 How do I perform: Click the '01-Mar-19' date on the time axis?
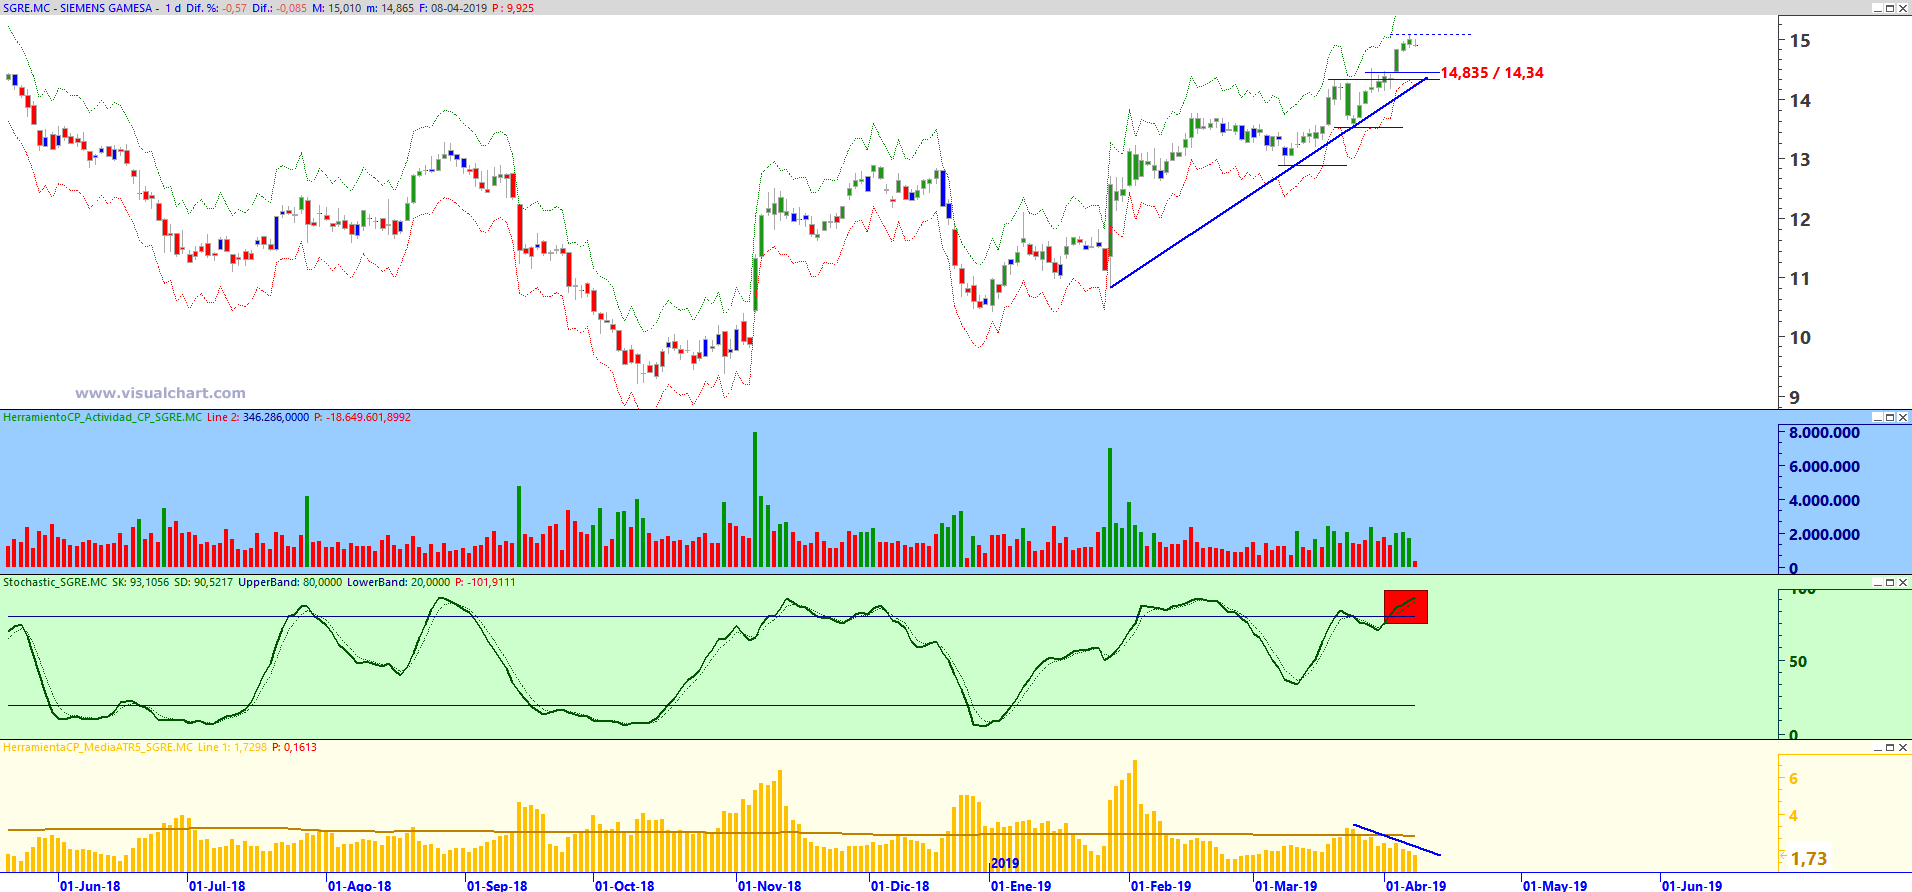pos(1286,885)
